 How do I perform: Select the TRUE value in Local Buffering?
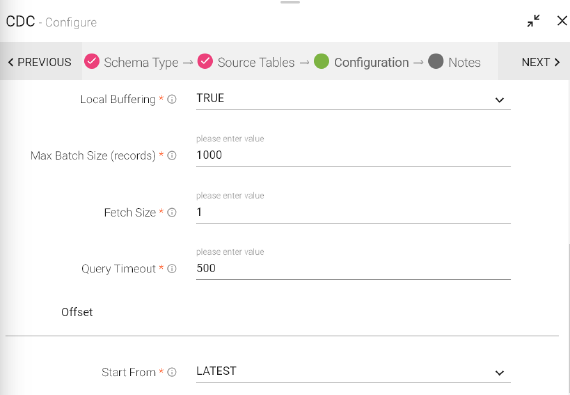pyautogui.click(x=210, y=98)
